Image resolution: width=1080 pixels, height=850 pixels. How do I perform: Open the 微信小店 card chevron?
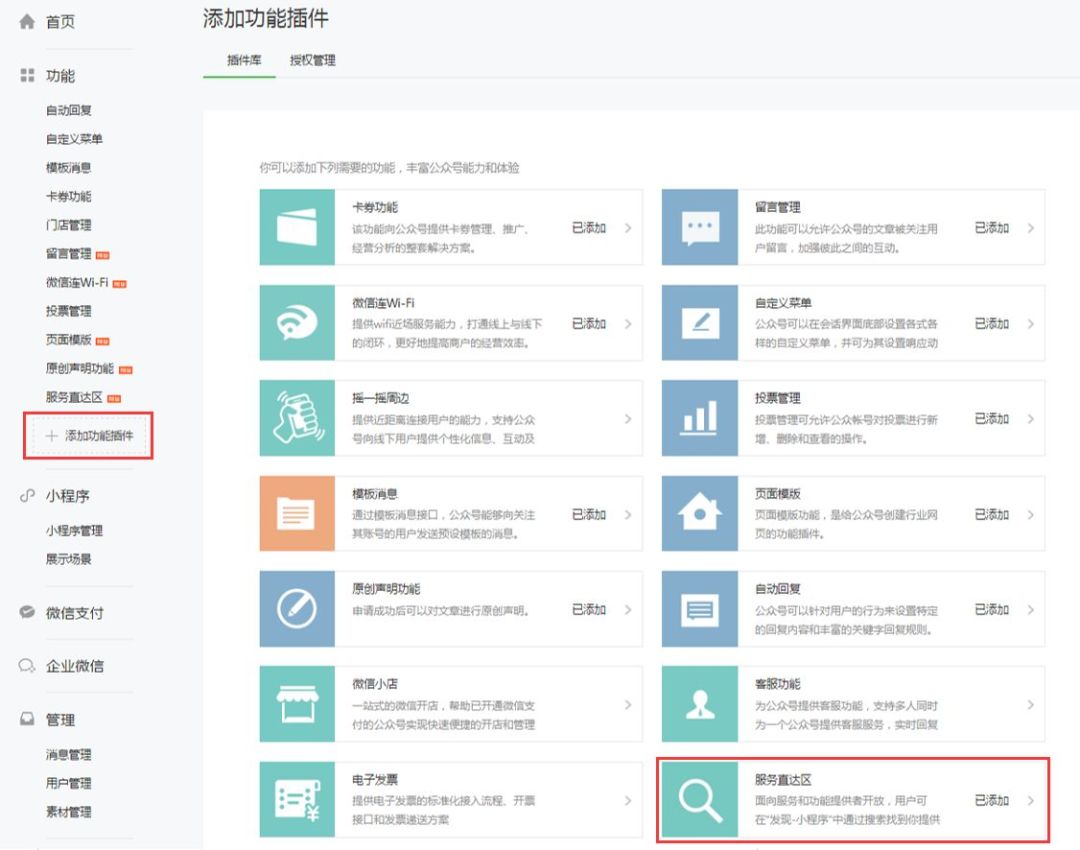[x=628, y=704]
